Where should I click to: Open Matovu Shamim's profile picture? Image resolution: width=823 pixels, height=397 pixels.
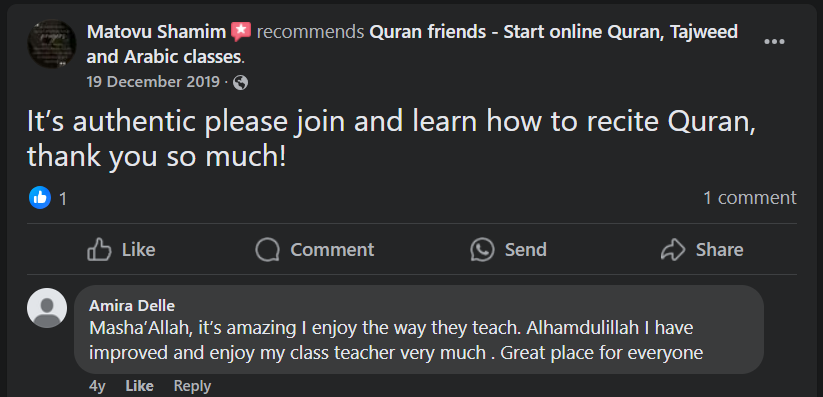[x=52, y=44]
